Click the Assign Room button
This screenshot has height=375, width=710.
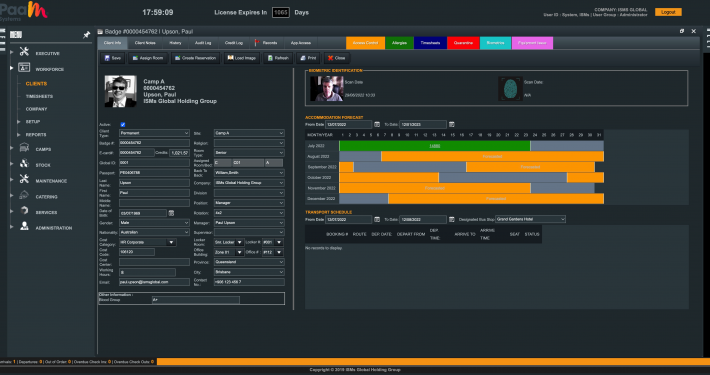click(148, 58)
